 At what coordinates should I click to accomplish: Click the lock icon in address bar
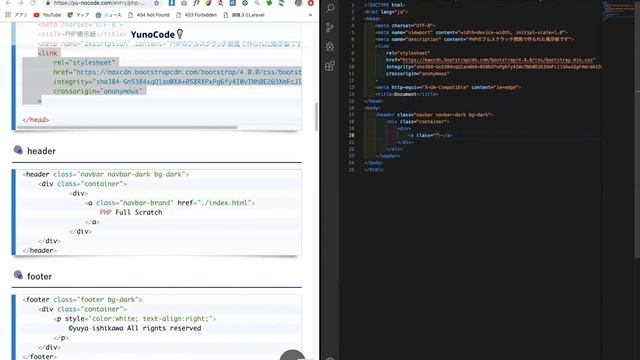pos(48,3)
